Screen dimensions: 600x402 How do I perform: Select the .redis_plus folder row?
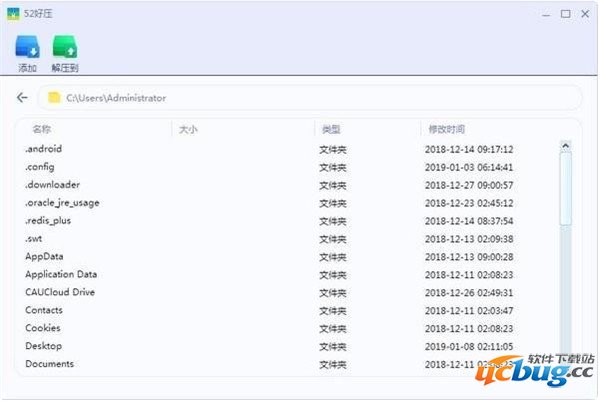pos(289,221)
